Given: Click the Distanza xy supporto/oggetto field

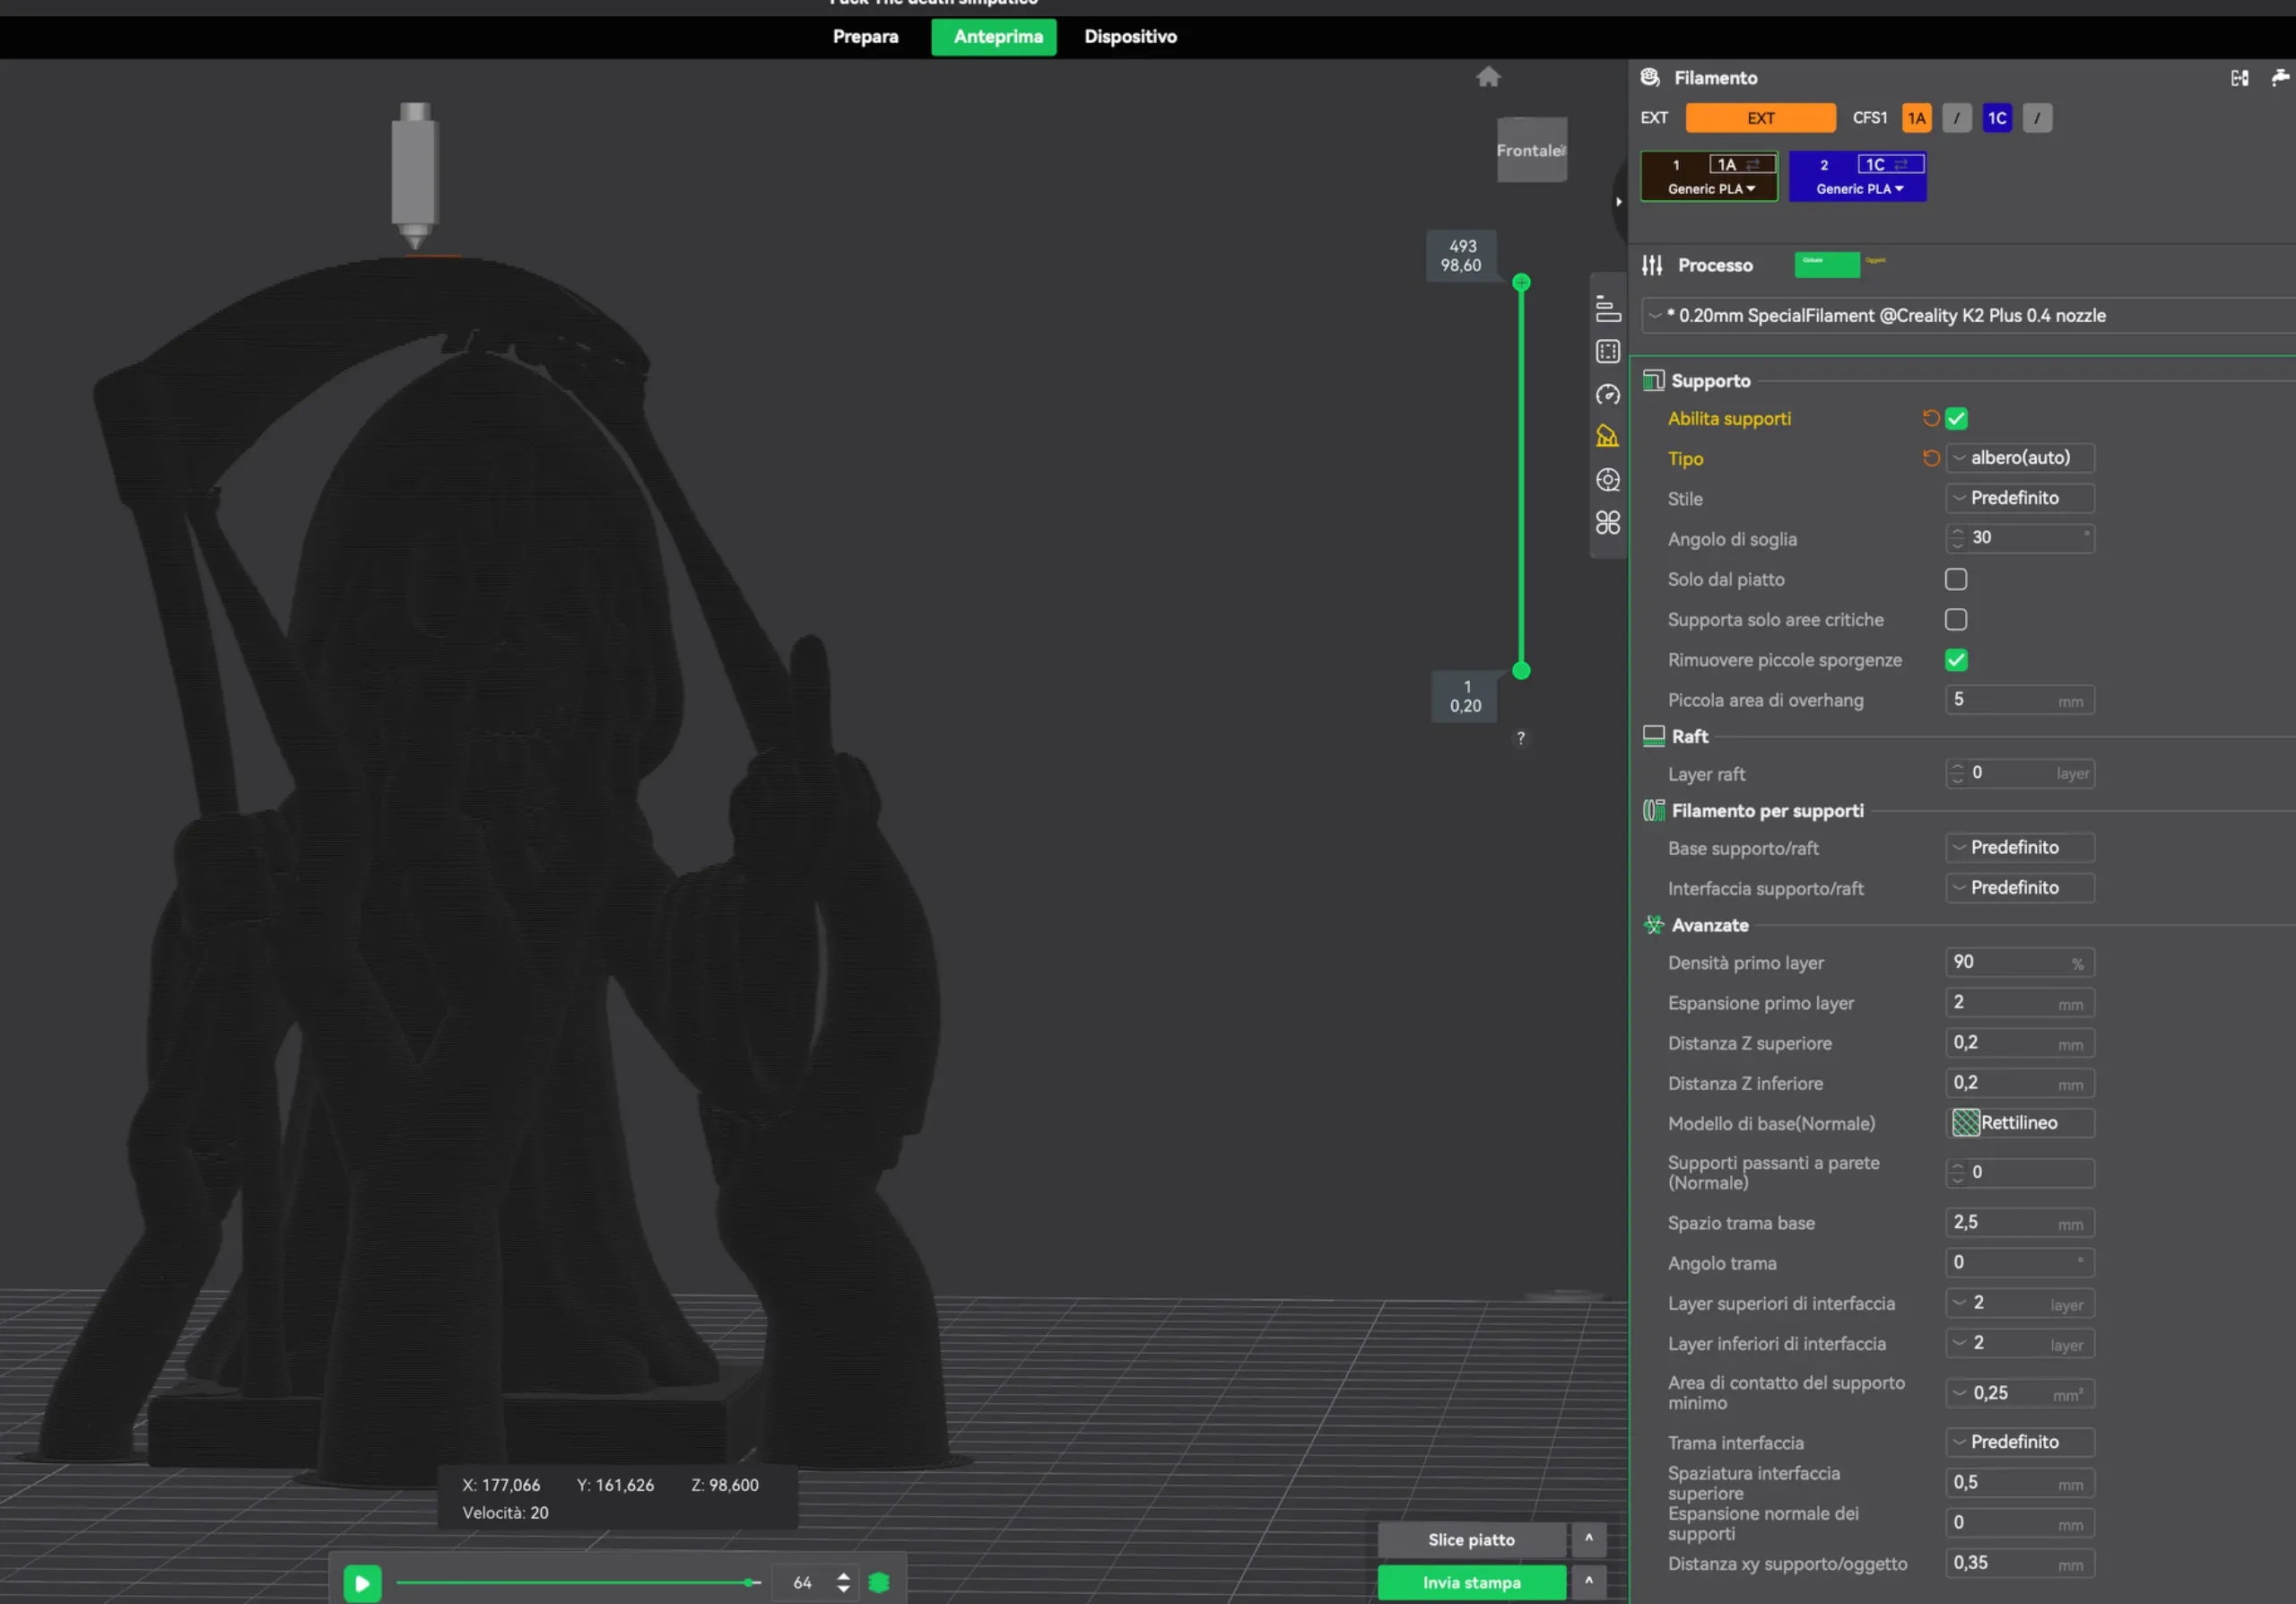Looking at the screenshot, I should [2019, 1562].
